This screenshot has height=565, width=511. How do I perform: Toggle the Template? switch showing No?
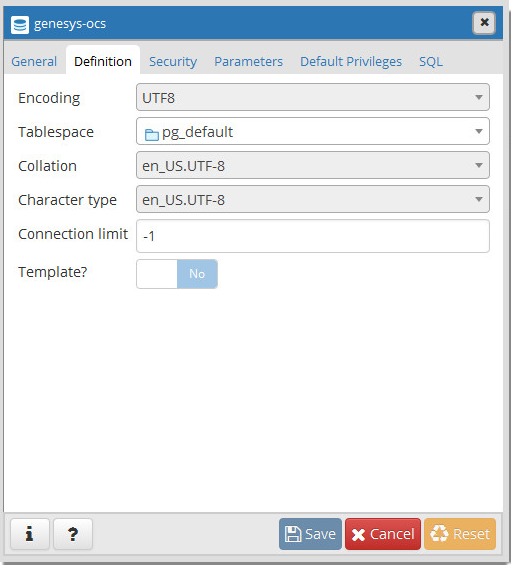point(177,274)
